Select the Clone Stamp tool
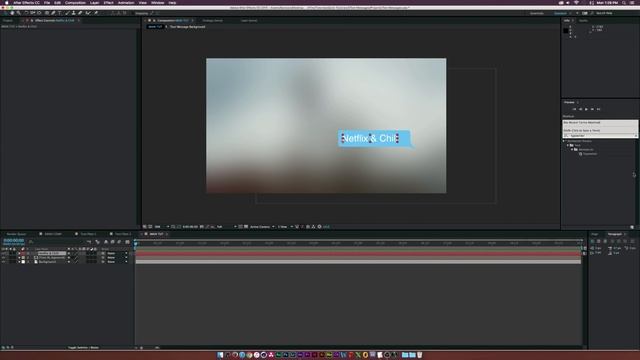The image size is (640, 360). pos(73,13)
